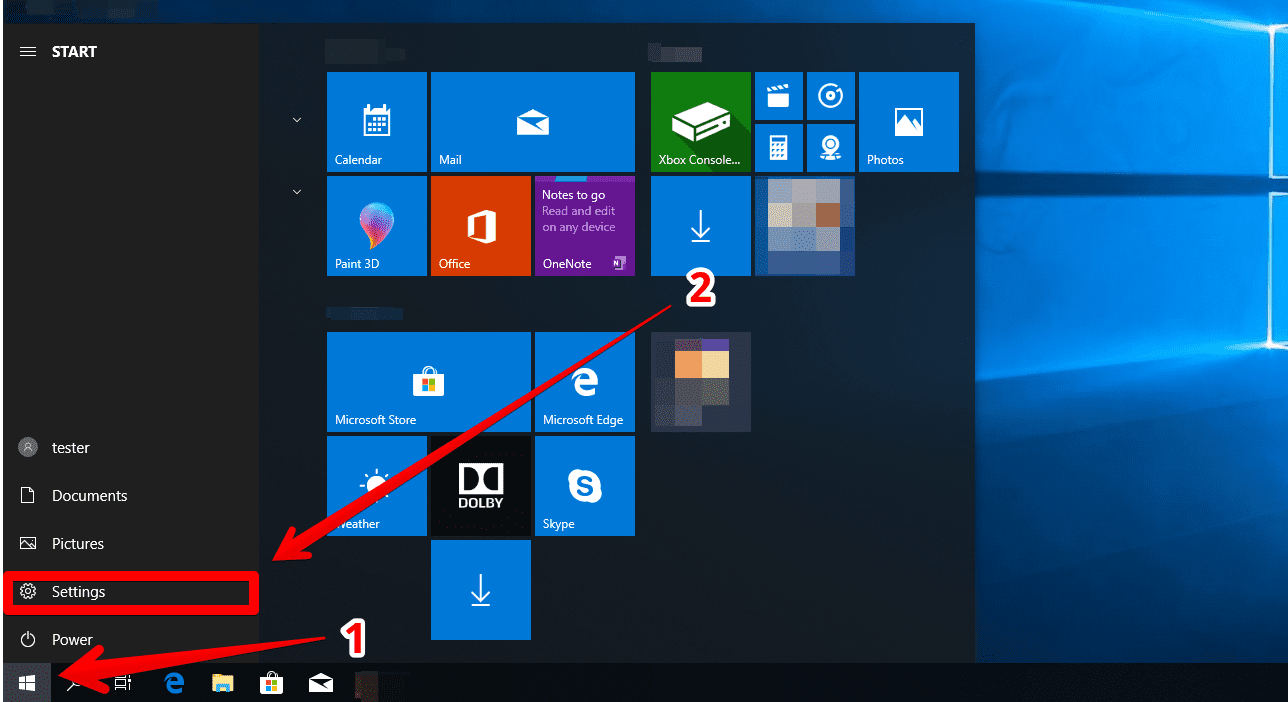1288x702 pixels.
Task: Open the Weather tile
Action: click(377, 486)
